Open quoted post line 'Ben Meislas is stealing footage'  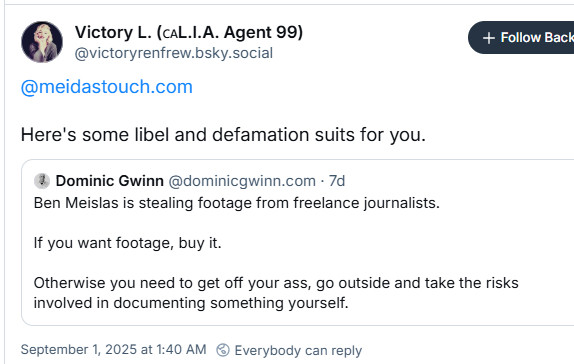click(x=236, y=203)
